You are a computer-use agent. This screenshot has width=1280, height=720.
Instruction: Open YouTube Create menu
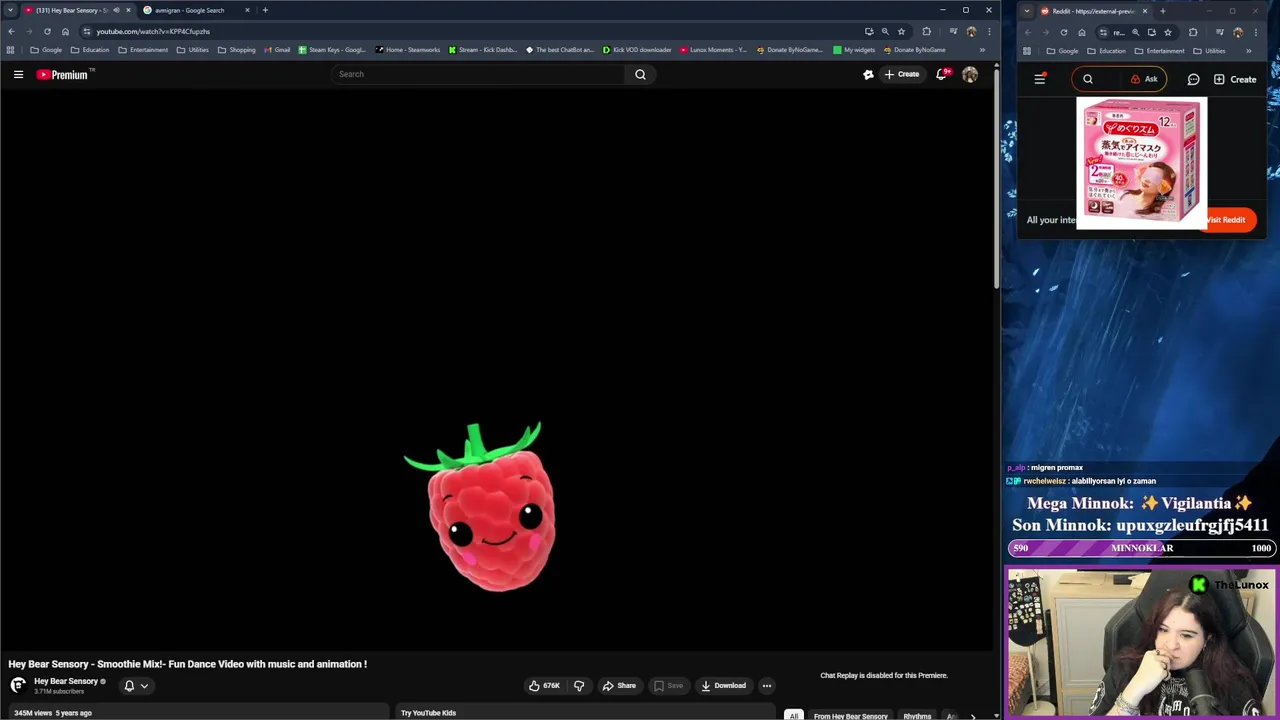pyautogui.click(x=901, y=74)
